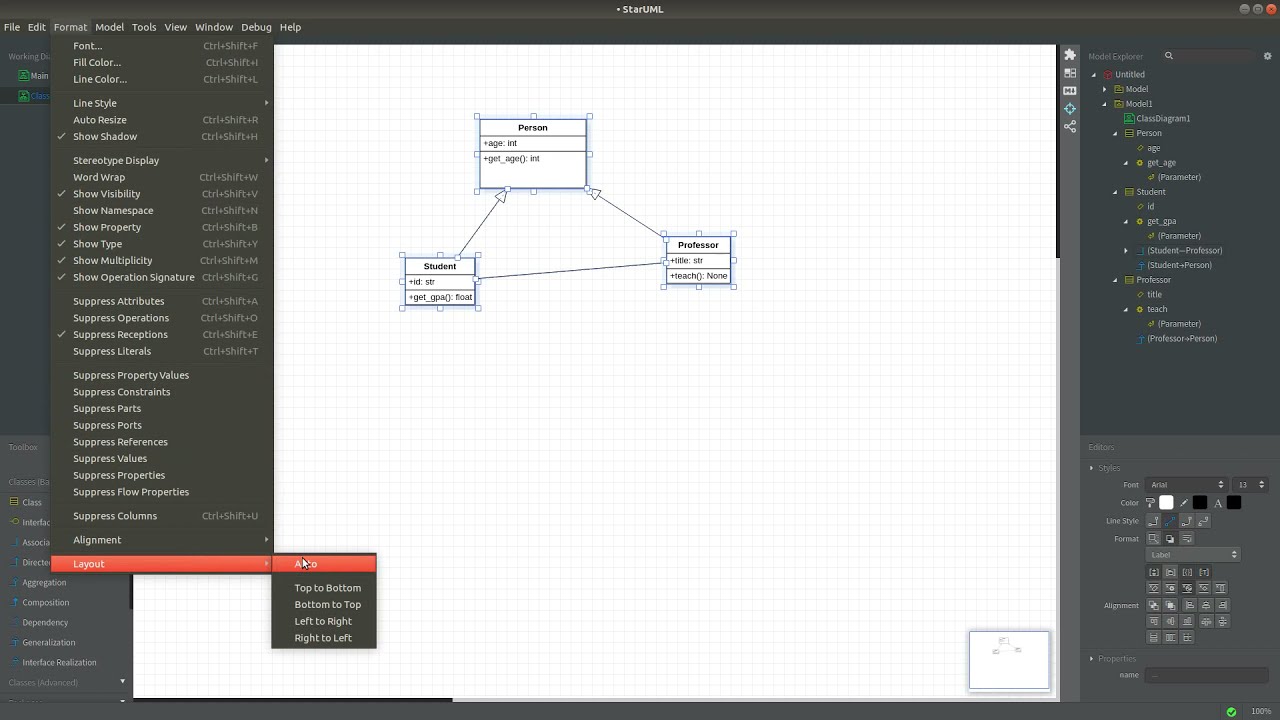Screen dimensions: 1280x720
Task: Click the crosshair locate icon in sidebar
Action: [x=1070, y=109]
